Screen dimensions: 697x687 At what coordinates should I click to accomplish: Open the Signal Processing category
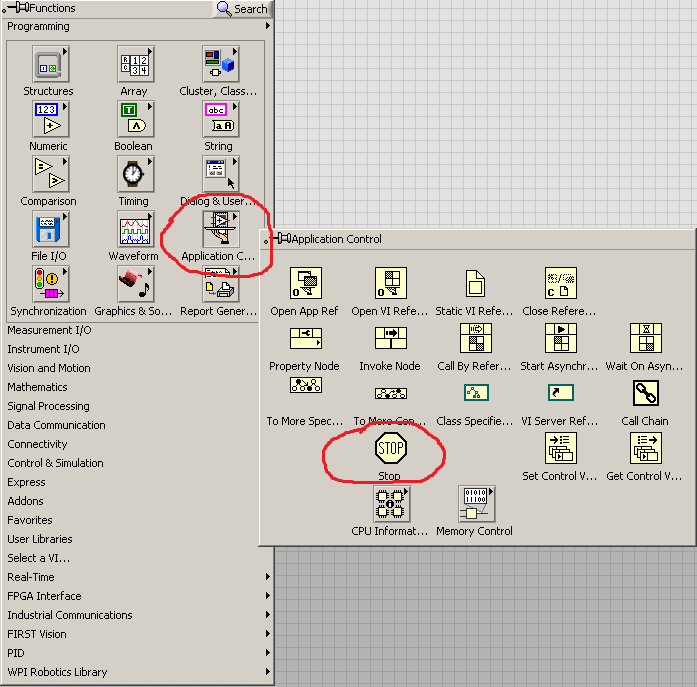pyautogui.click(x=48, y=406)
